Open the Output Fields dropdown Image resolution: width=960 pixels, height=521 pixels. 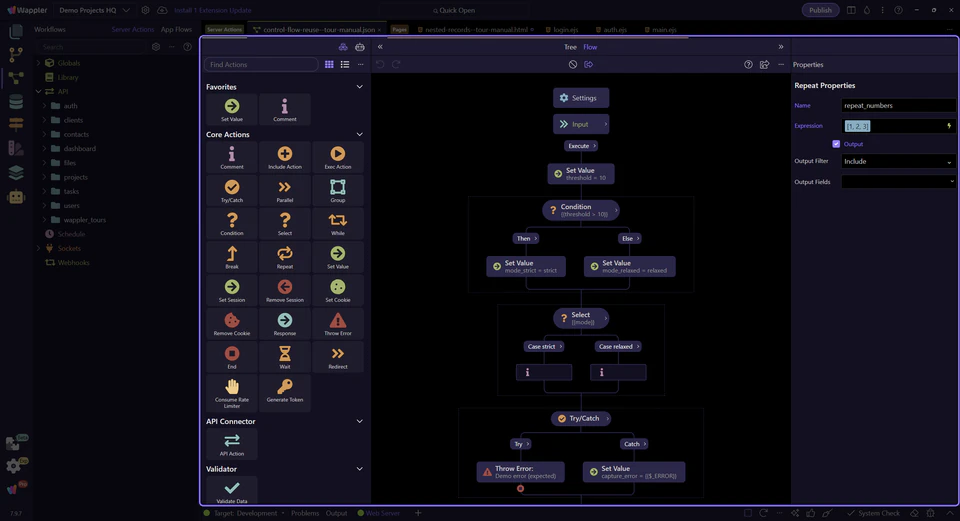[x=898, y=182]
